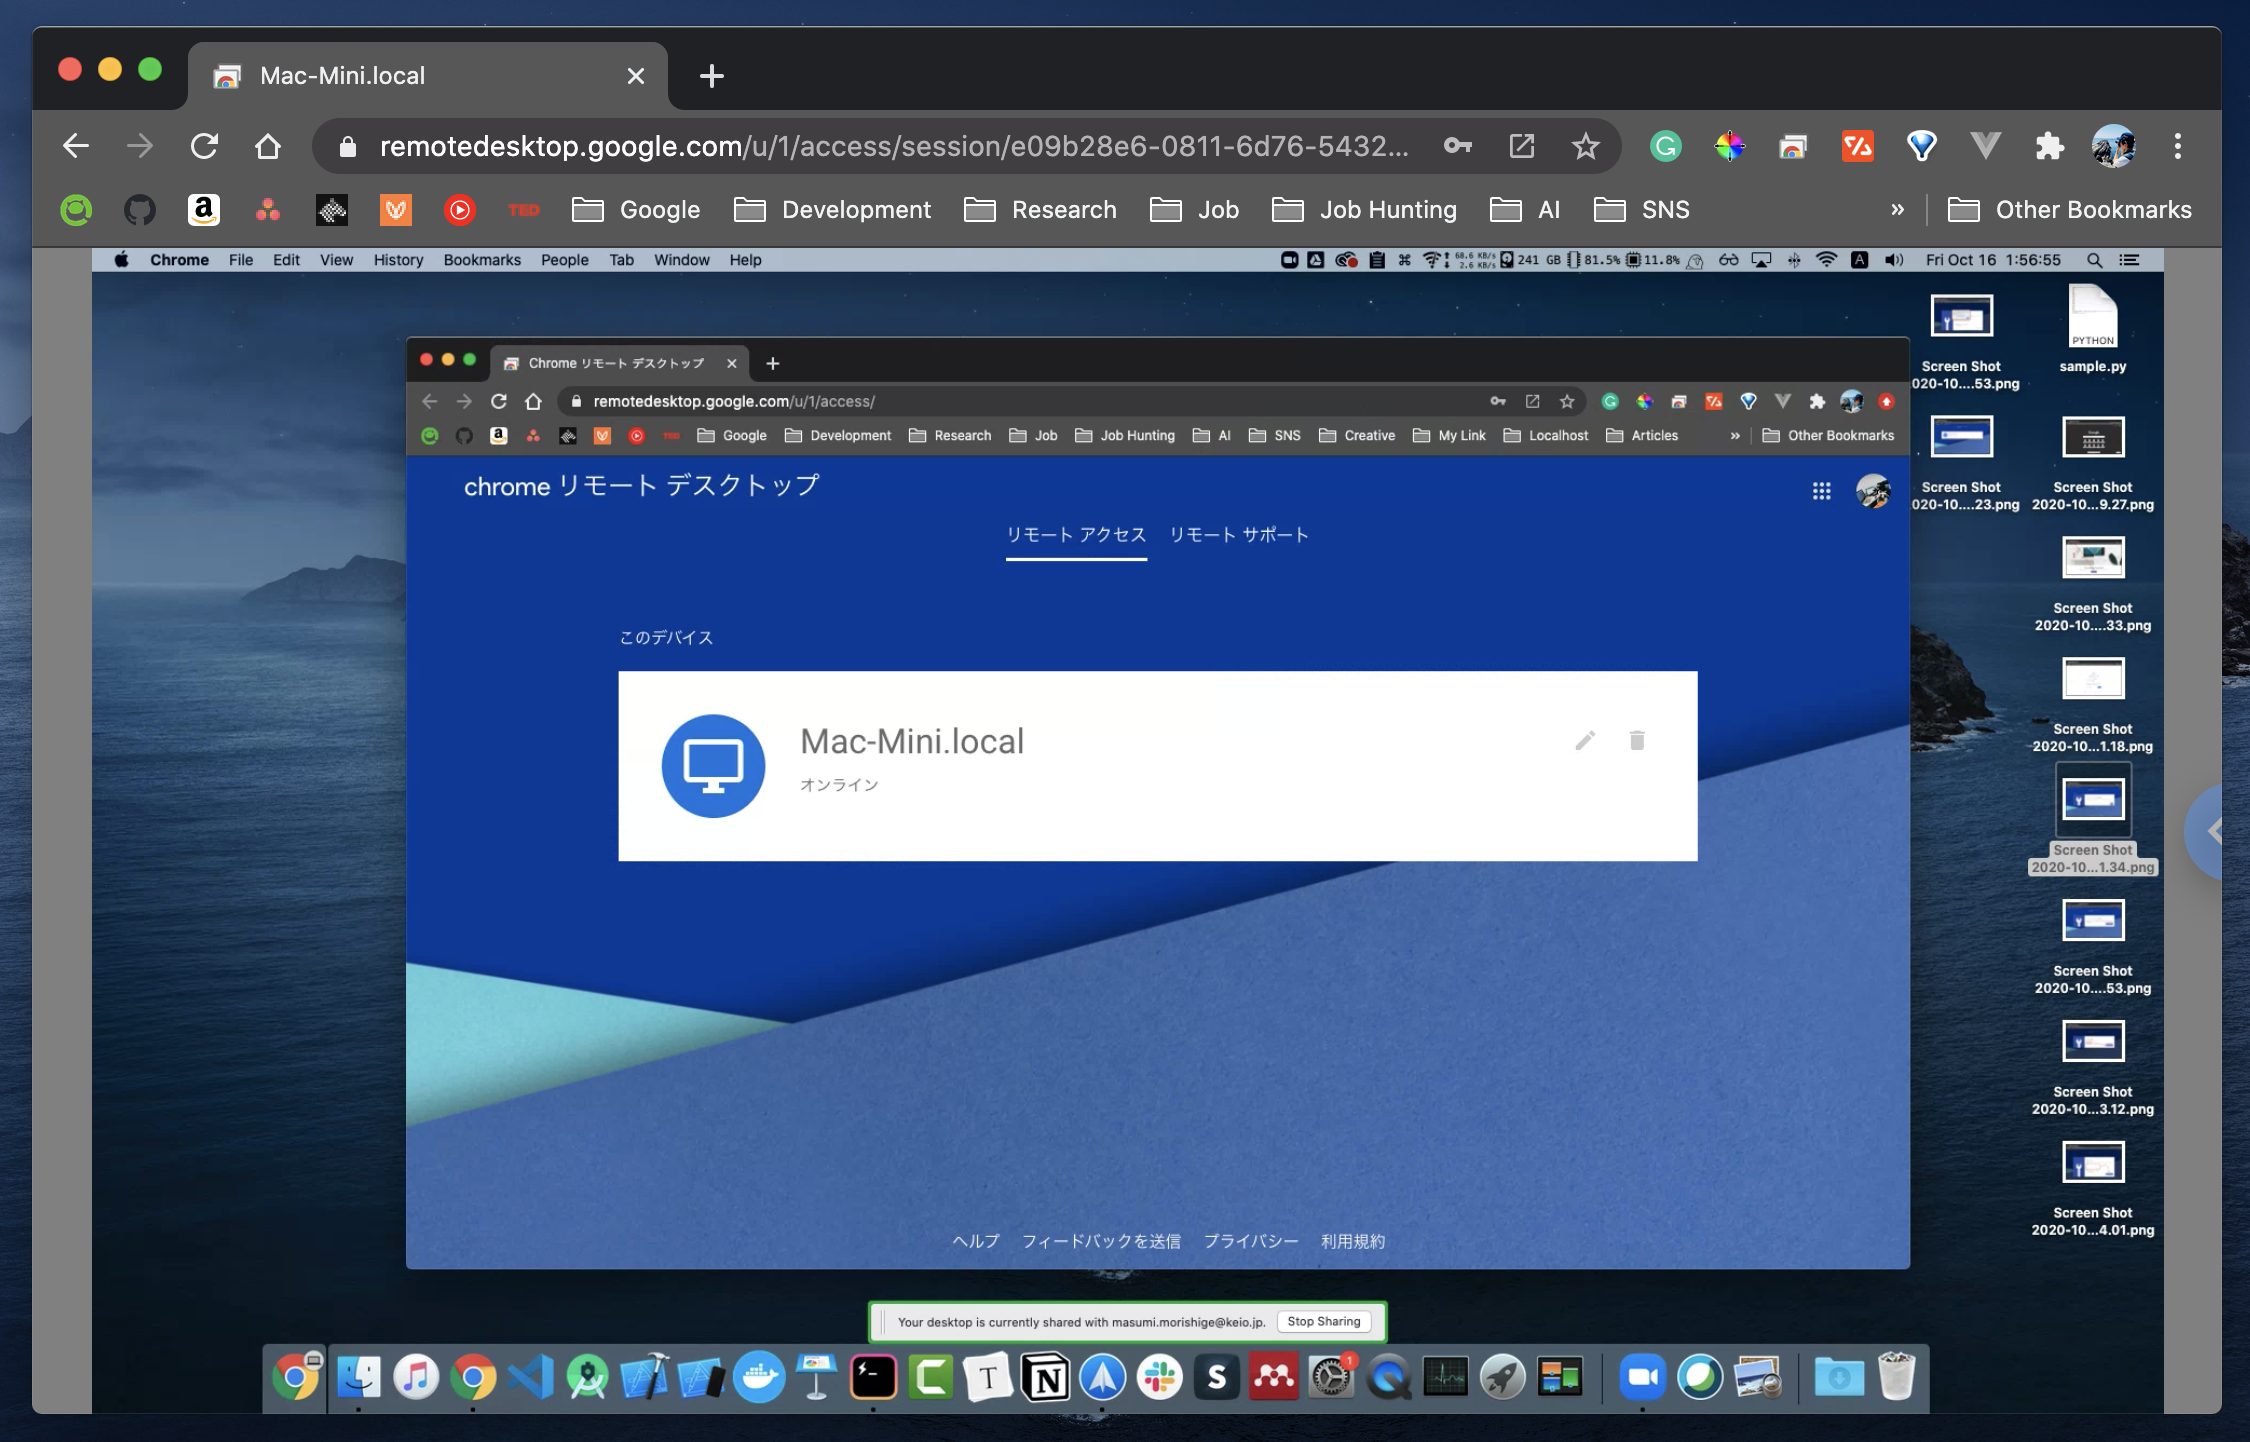Launch Zoom from the remote Dock
This screenshot has width=2250, height=1442.
[1642, 1378]
